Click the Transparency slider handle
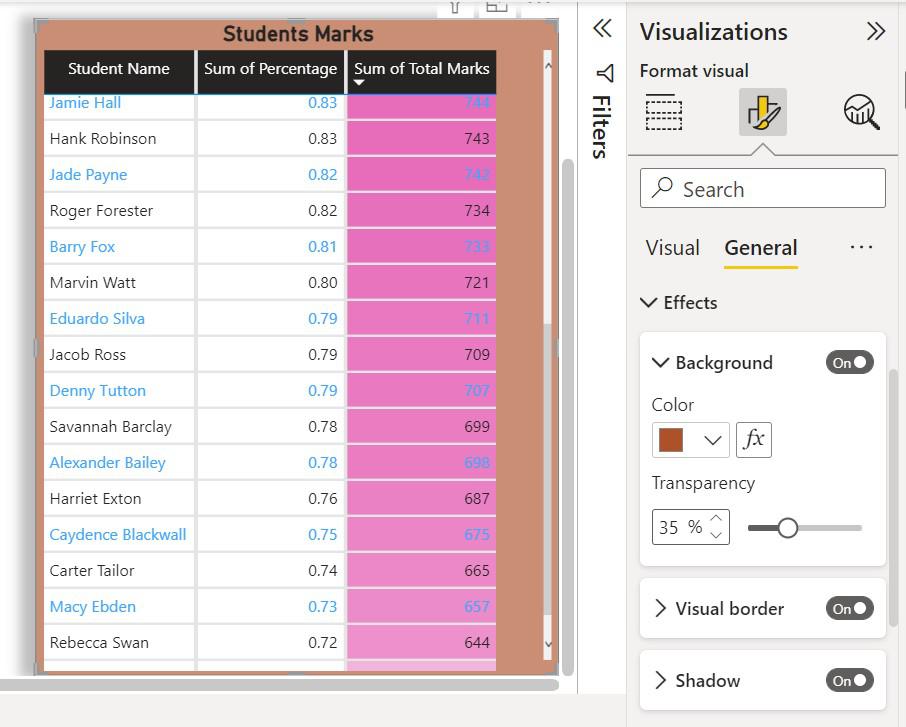The width and height of the screenshot is (906, 727). pos(787,528)
